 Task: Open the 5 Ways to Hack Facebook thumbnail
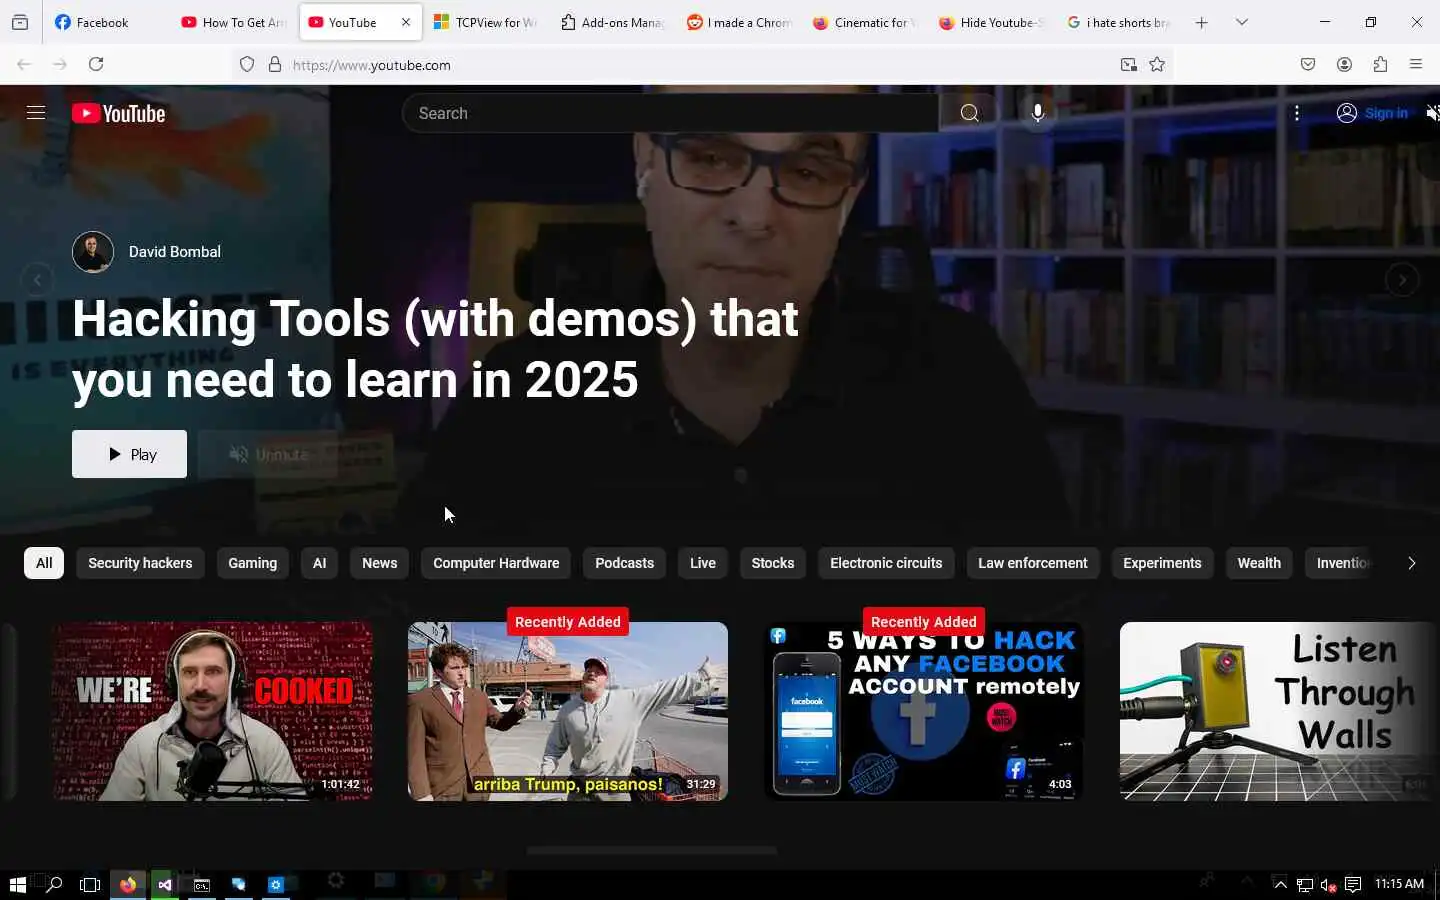coord(923,711)
